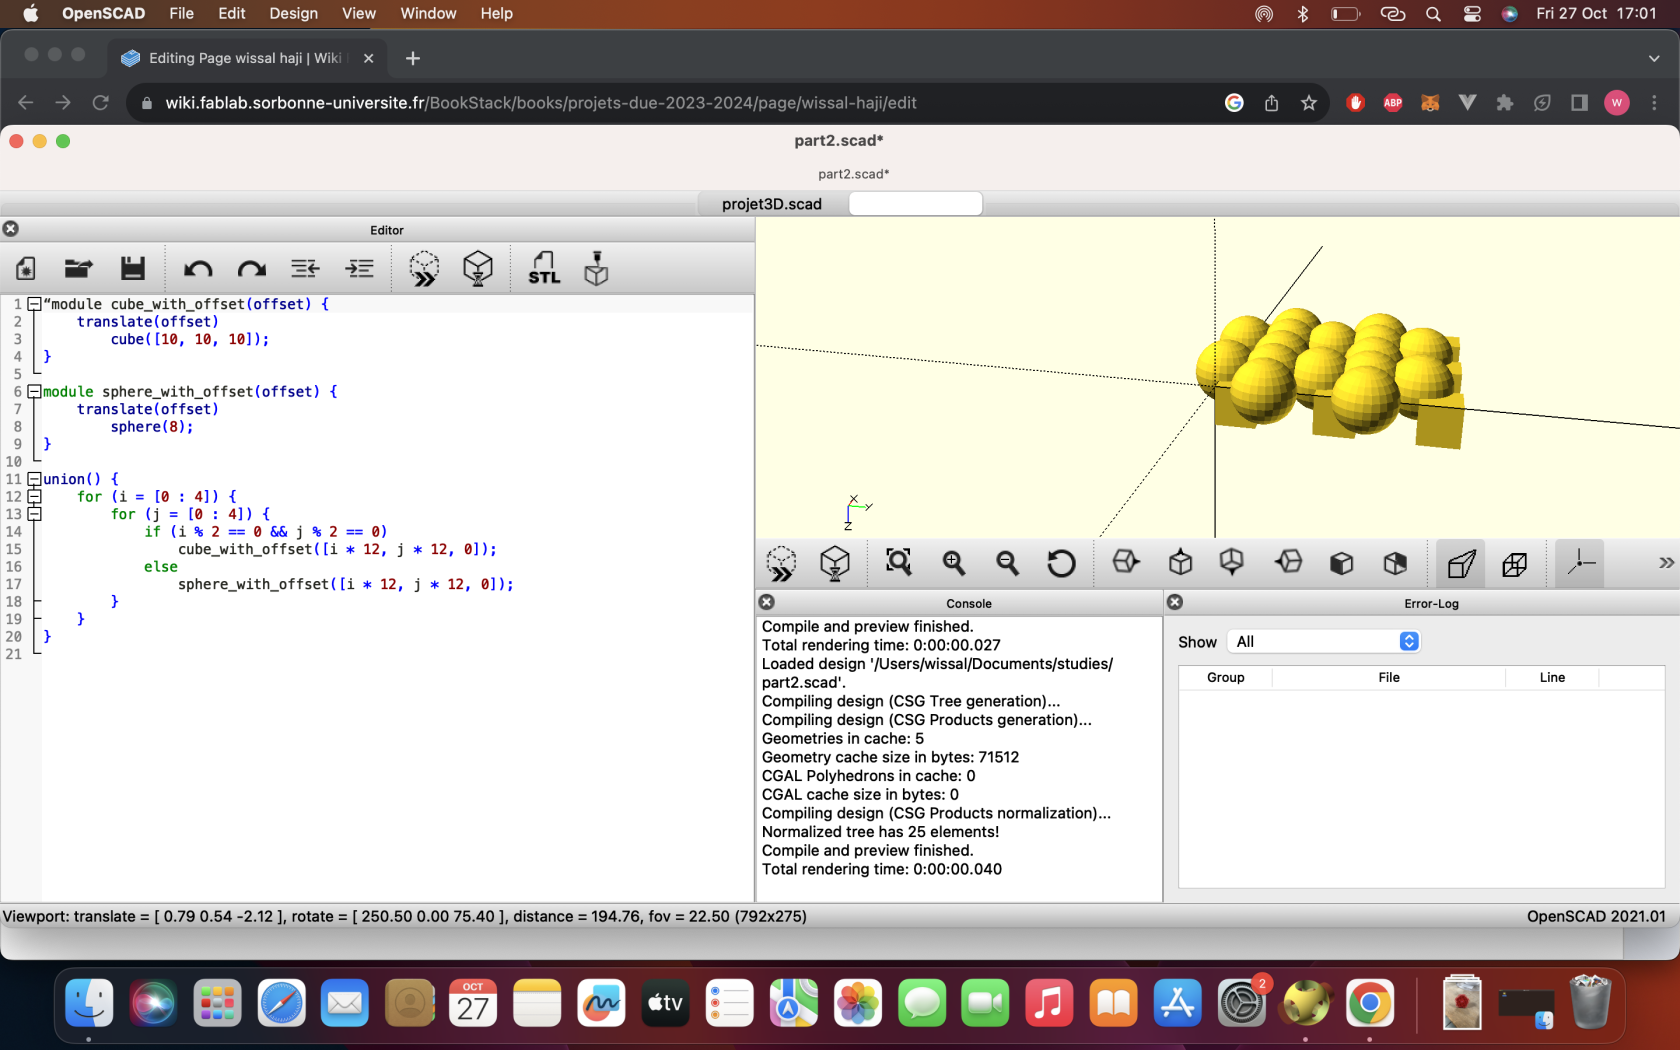The image size is (1680, 1050).
Task: Zoom out of the 3D view
Action: pyautogui.click(x=1008, y=563)
